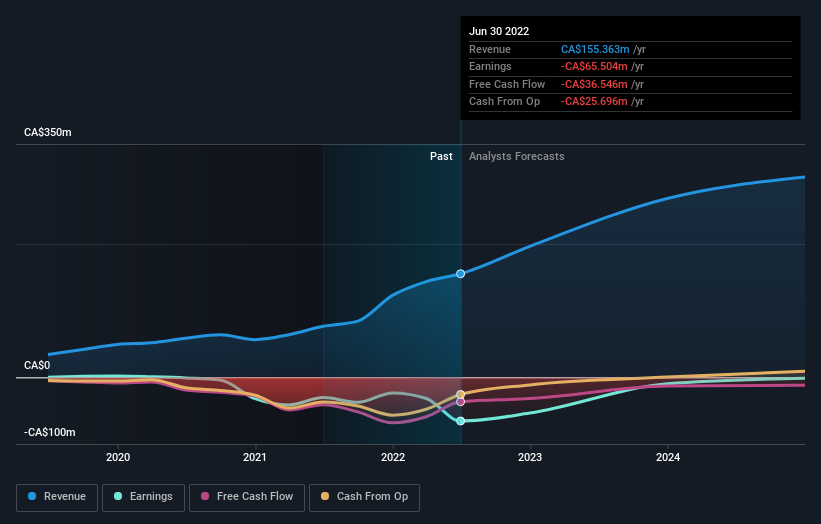This screenshot has width=821, height=524.
Task: Toggle the Earnings legend button
Action: pos(143,497)
